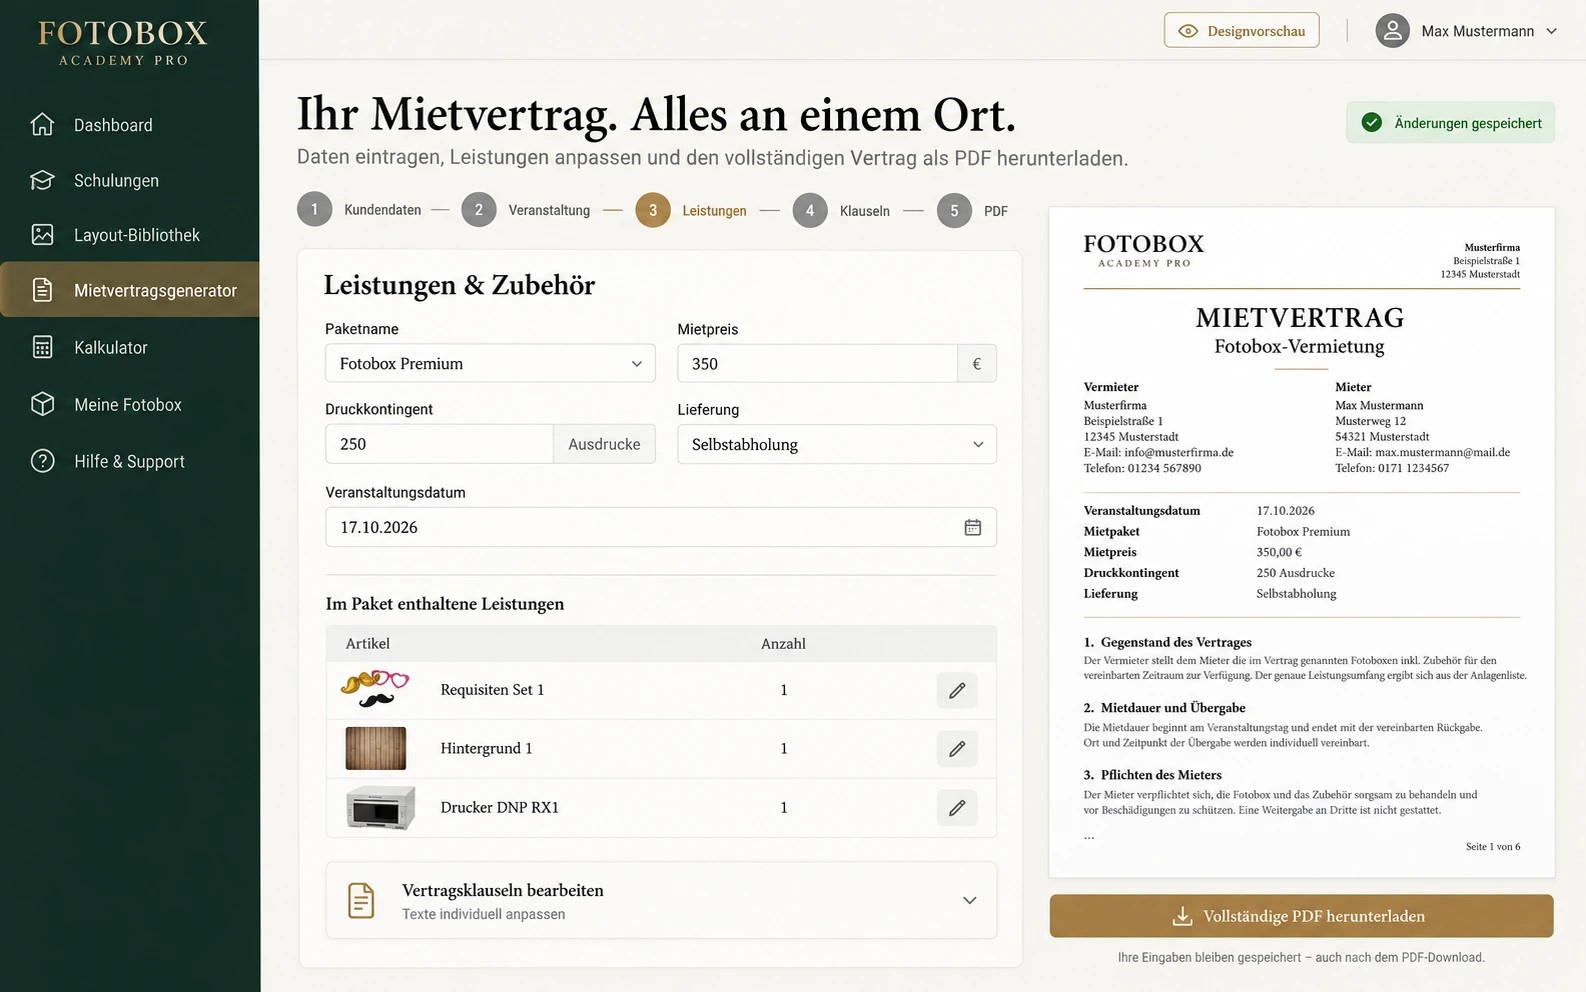
Task: Click the Schulungen graduation cap icon
Action: tap(42, 180)
